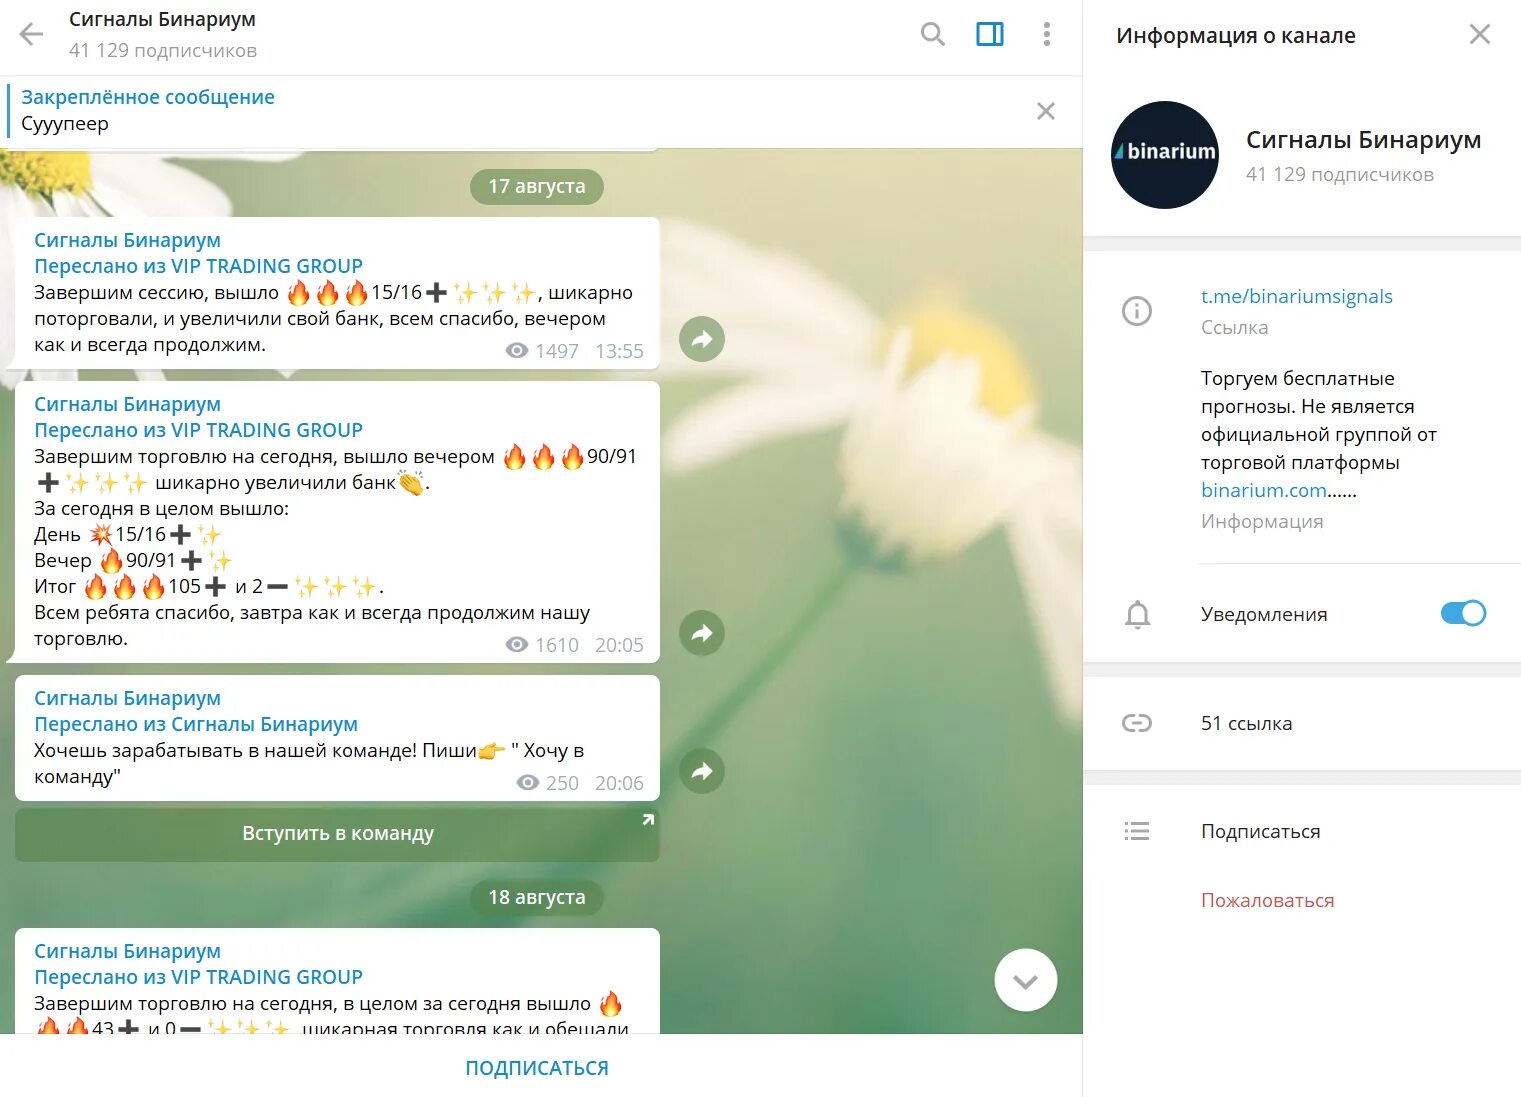Click the header title Сигналы Бинариум
The image size is (1521, 1097).
162,19
